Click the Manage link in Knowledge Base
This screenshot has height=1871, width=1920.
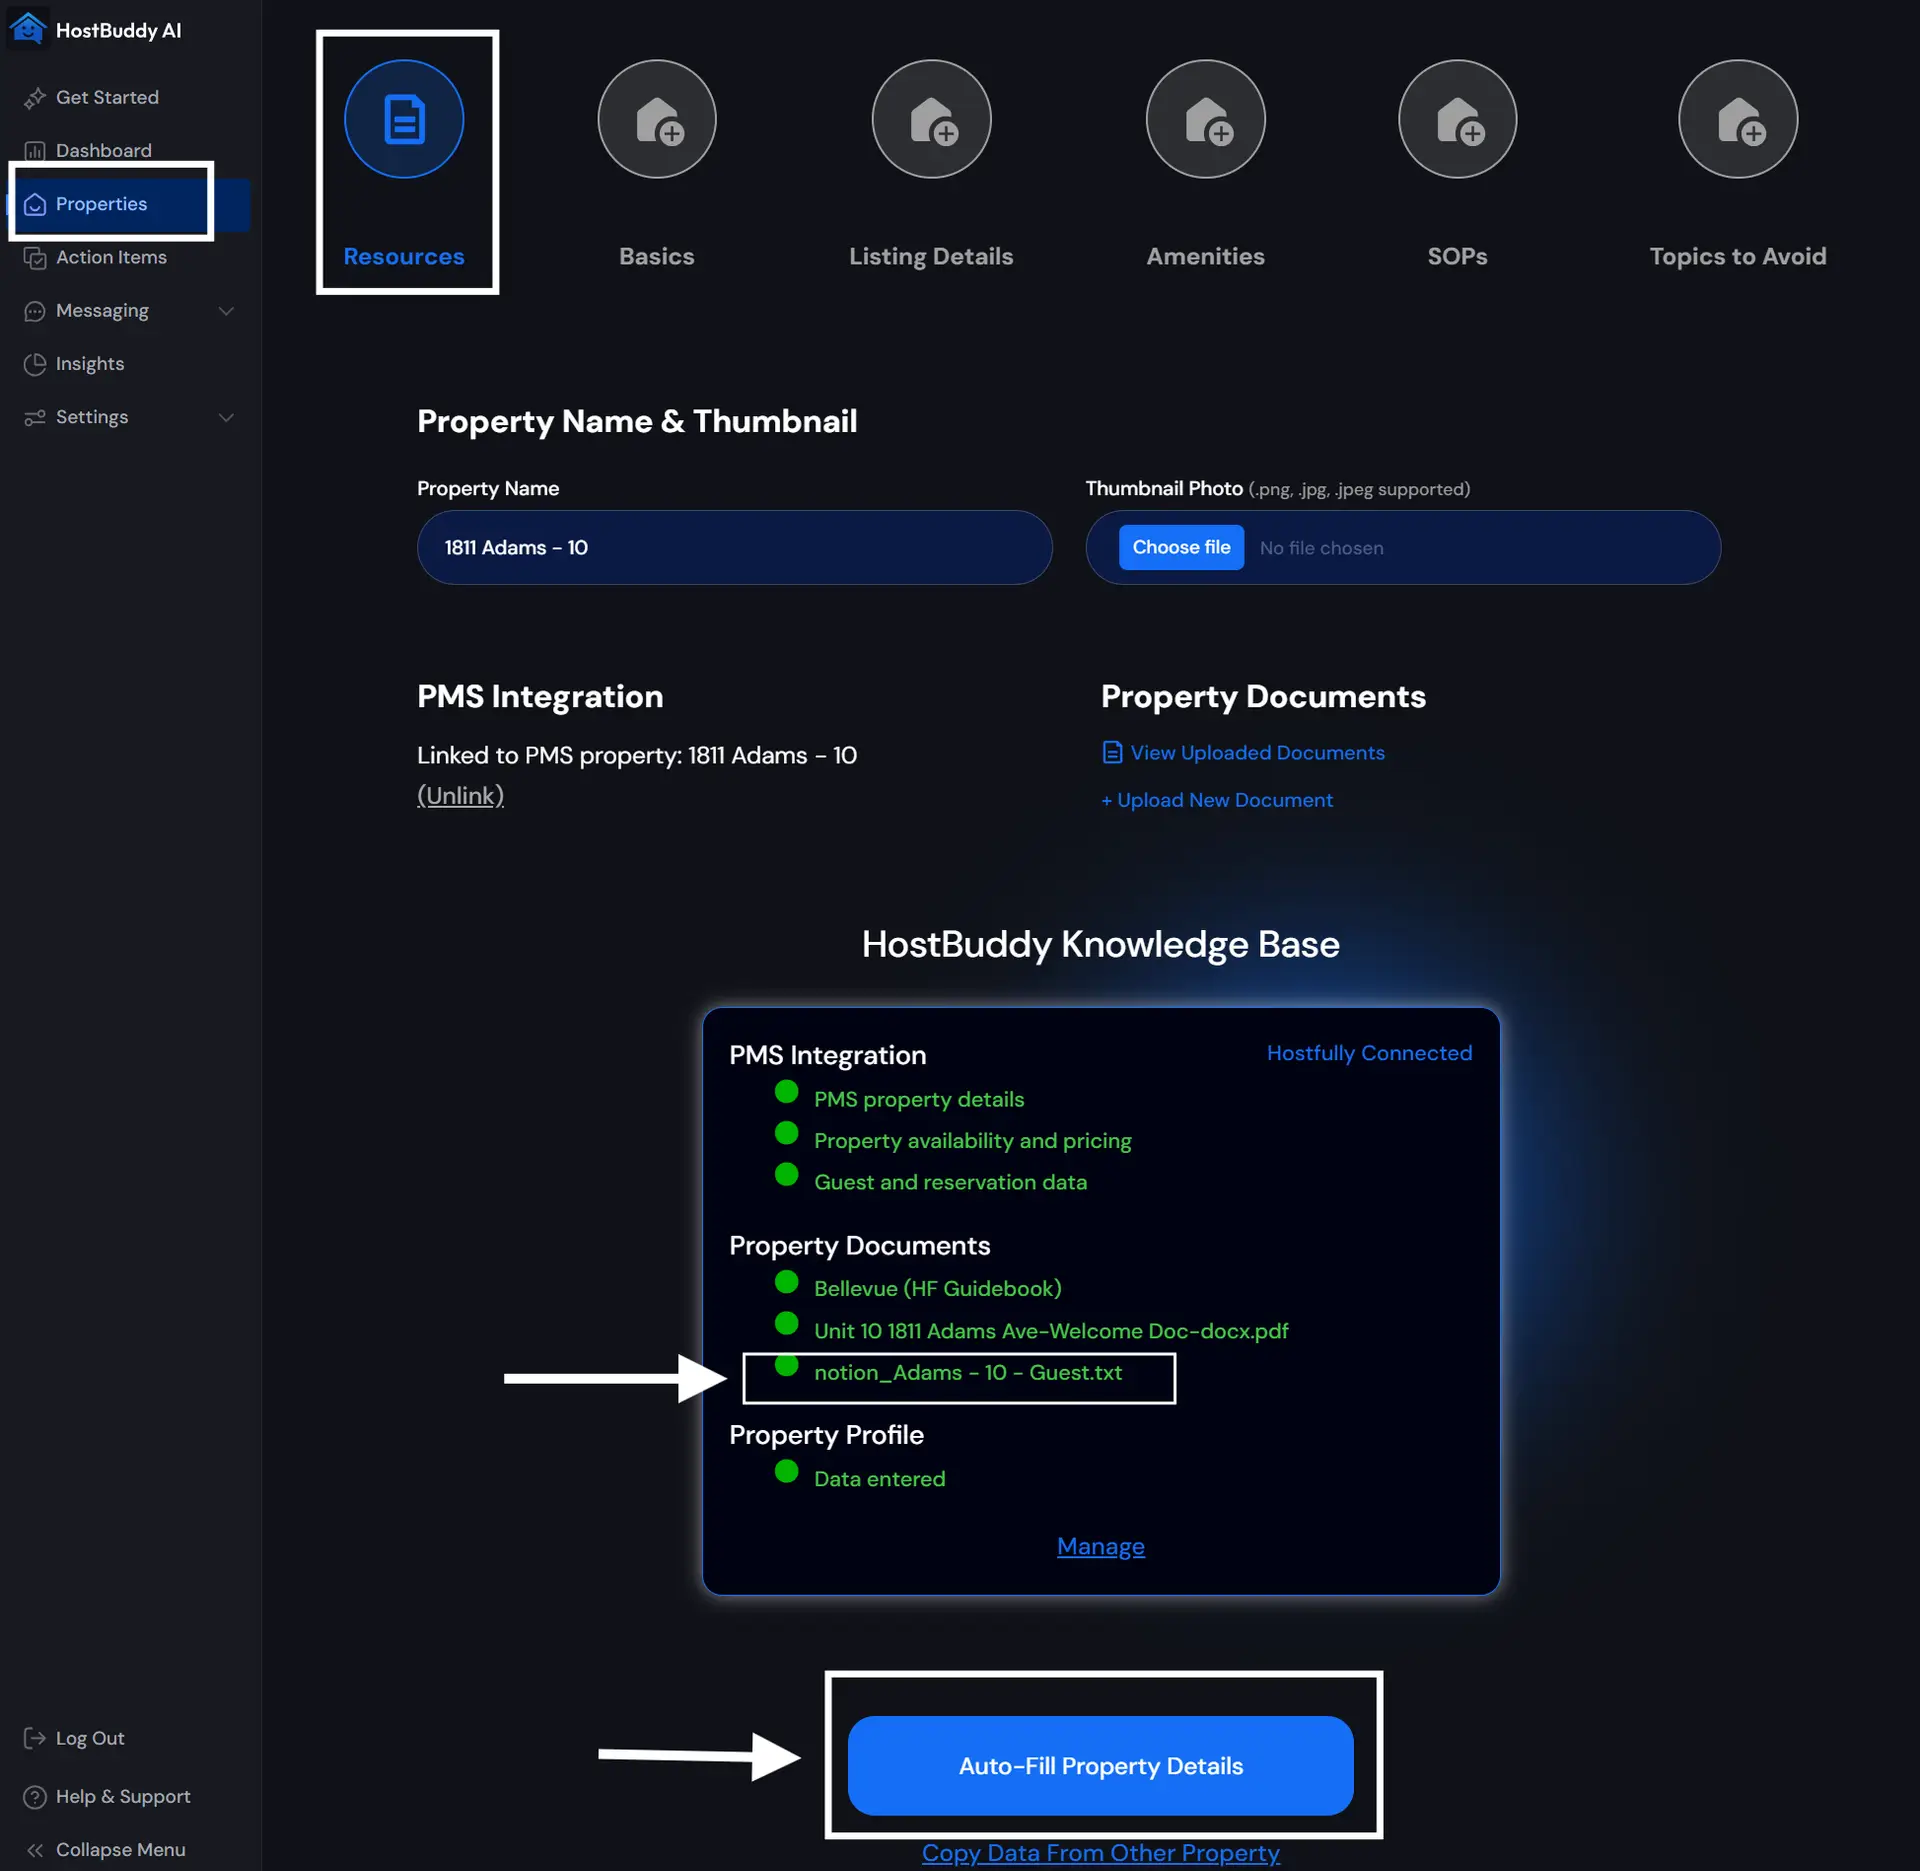(x=1100, y=1546)
